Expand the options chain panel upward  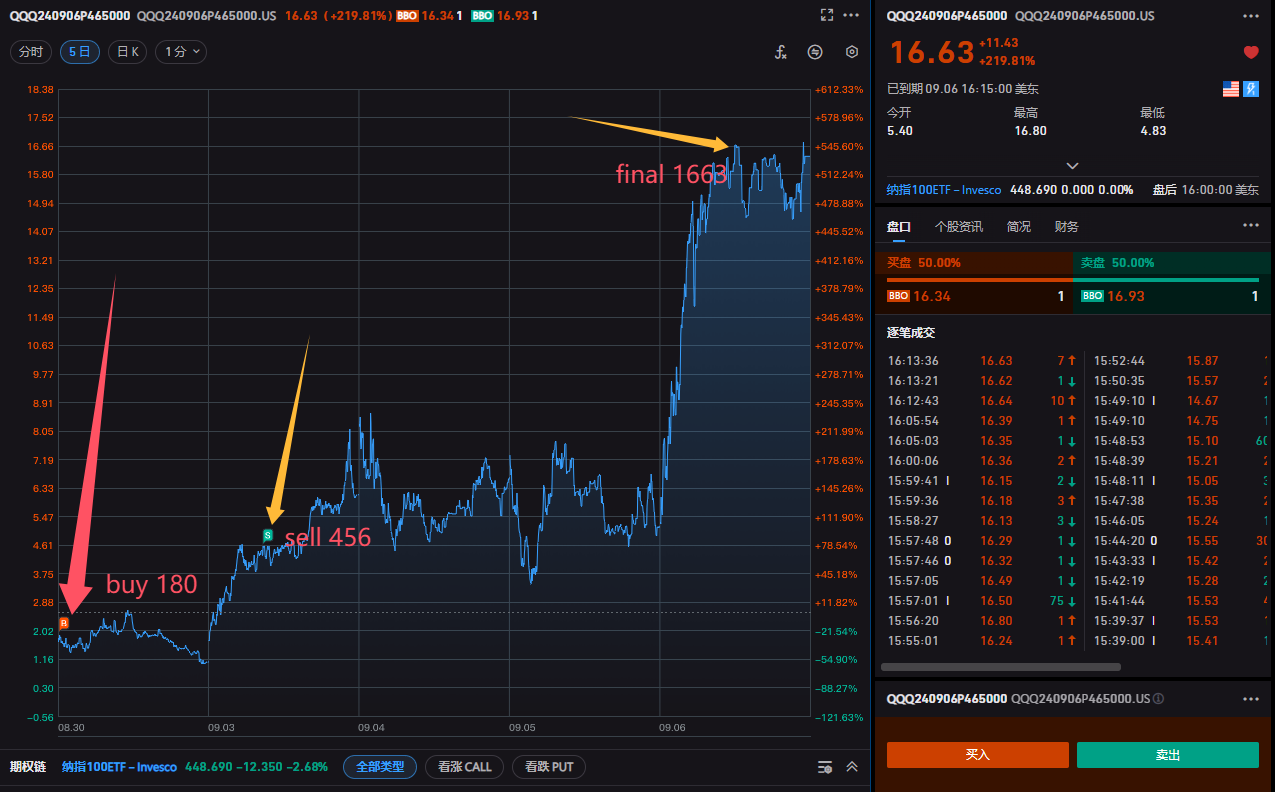point(852,767)
